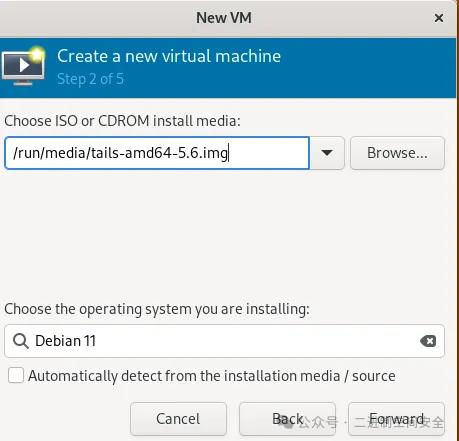Focus the ISO path field containing tails-amd64-5.6.img
Image resolution: width=459 pixels, height=441 pixels.
[157, 153]
